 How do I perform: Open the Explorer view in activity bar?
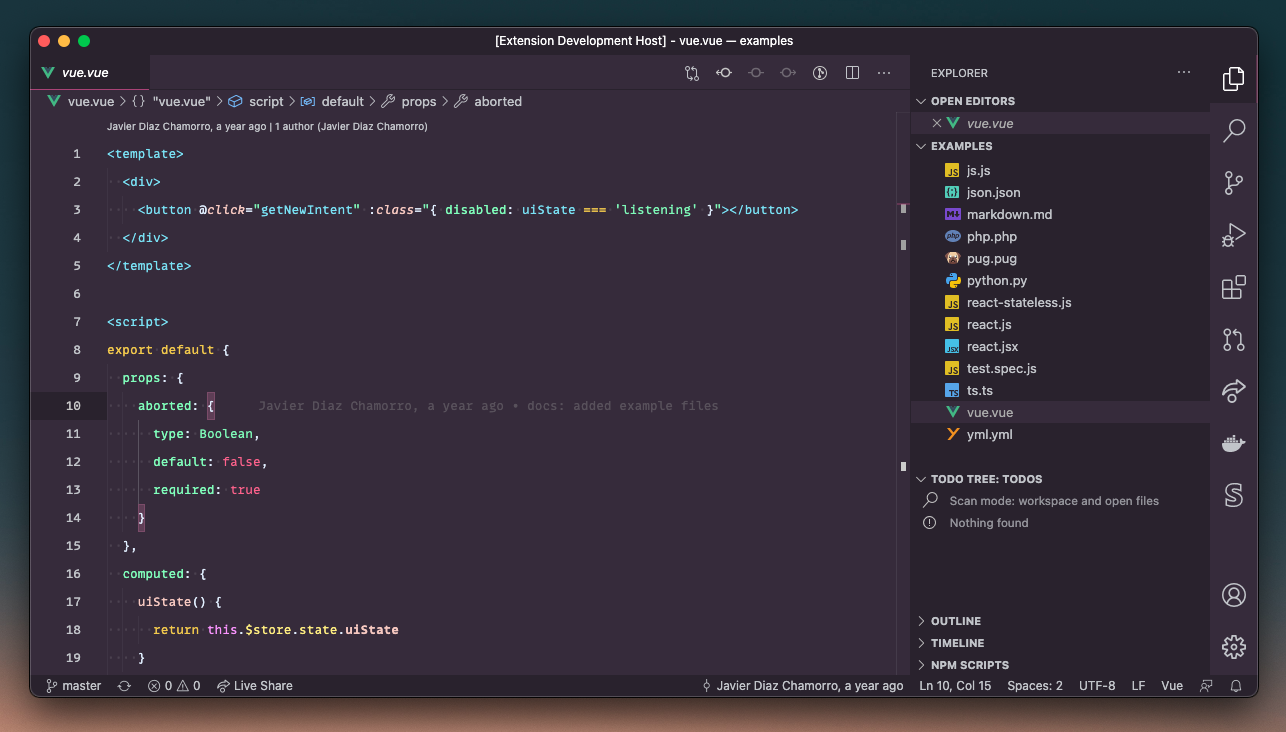point(1234,78)
